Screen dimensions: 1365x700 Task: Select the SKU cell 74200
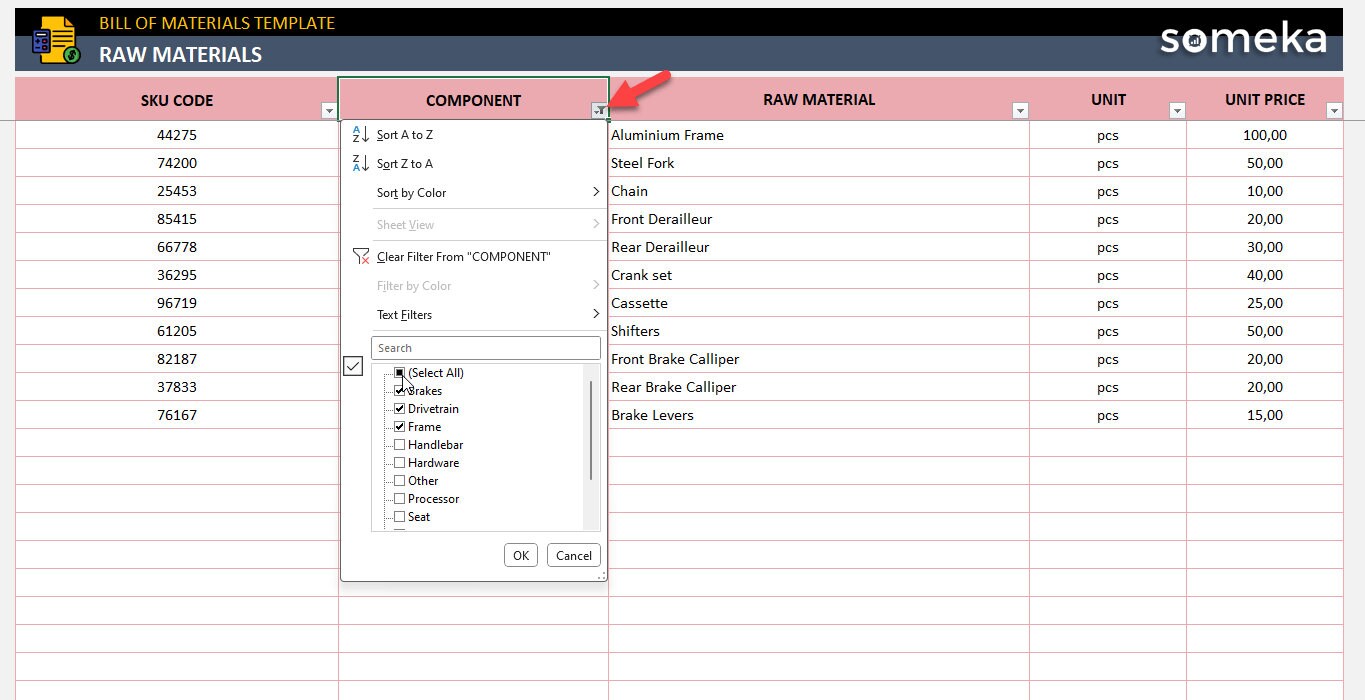point(177,163)
